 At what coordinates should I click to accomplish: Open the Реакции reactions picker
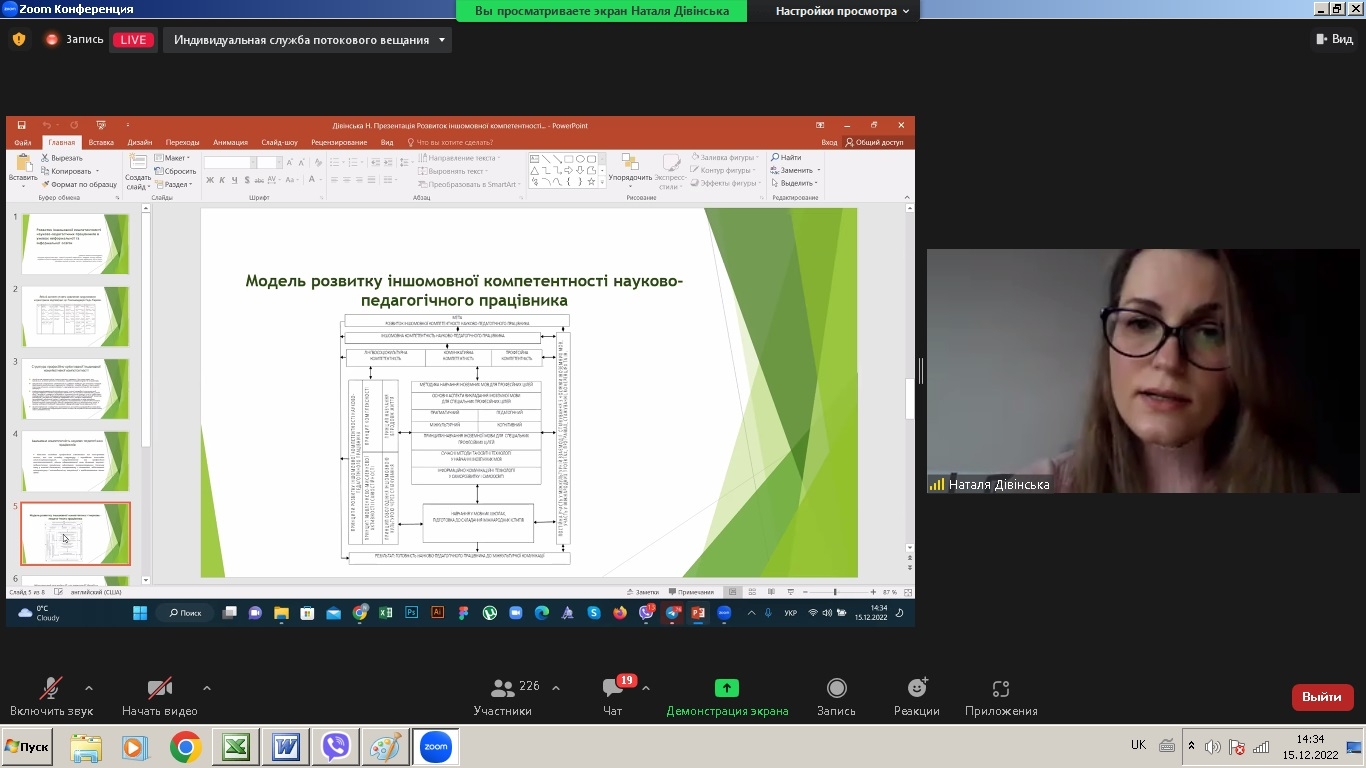pyautogui.click(x=916, y=696)
